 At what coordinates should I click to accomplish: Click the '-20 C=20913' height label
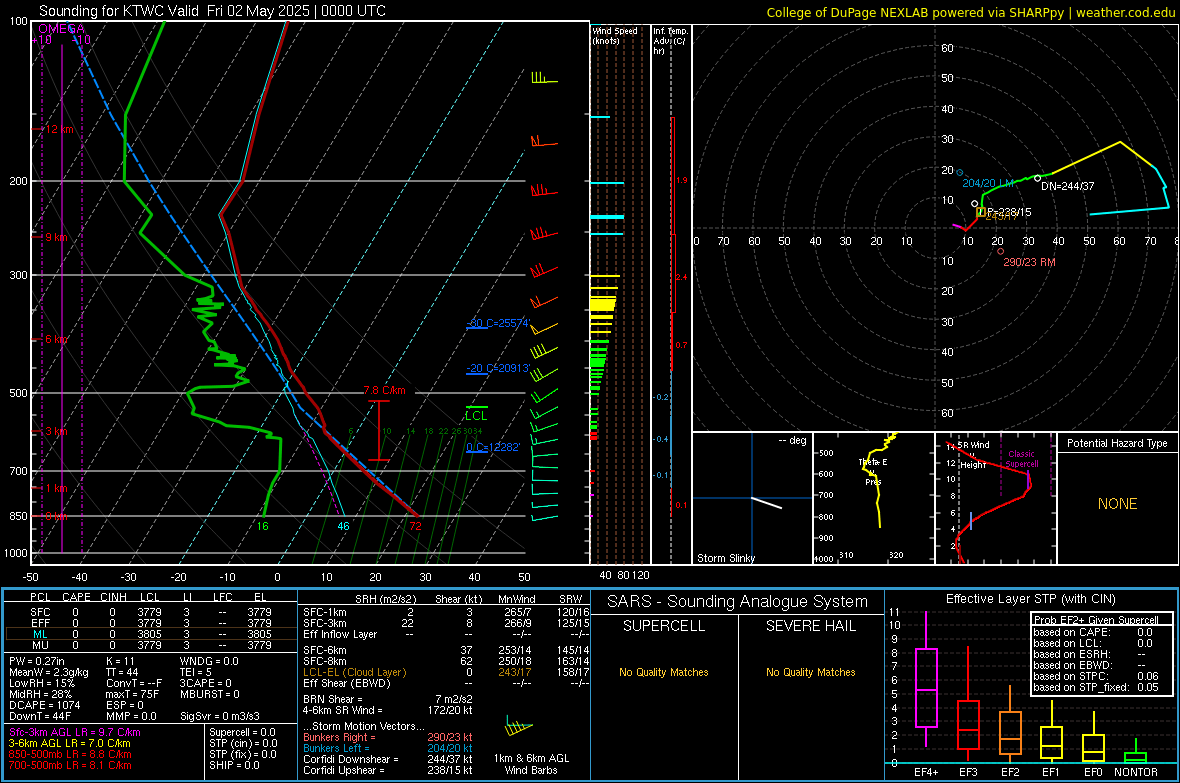click(x=498, y=368)
